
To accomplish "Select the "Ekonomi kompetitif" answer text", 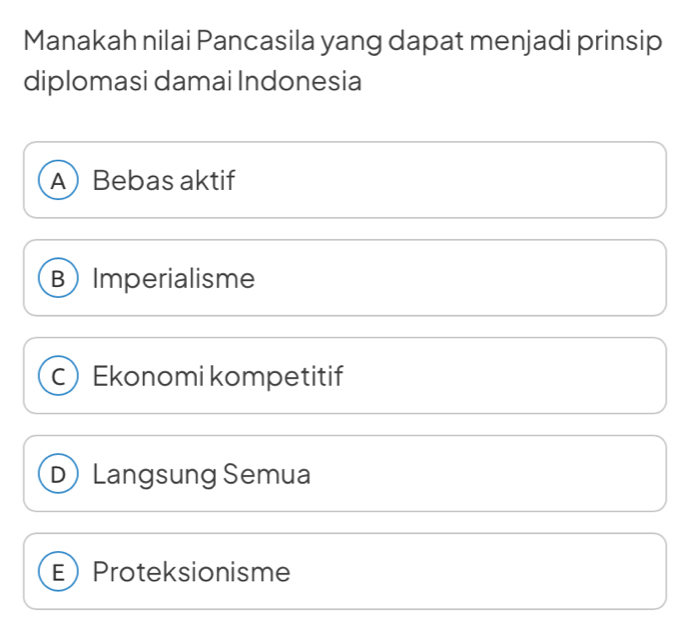I will coord(218,377).
